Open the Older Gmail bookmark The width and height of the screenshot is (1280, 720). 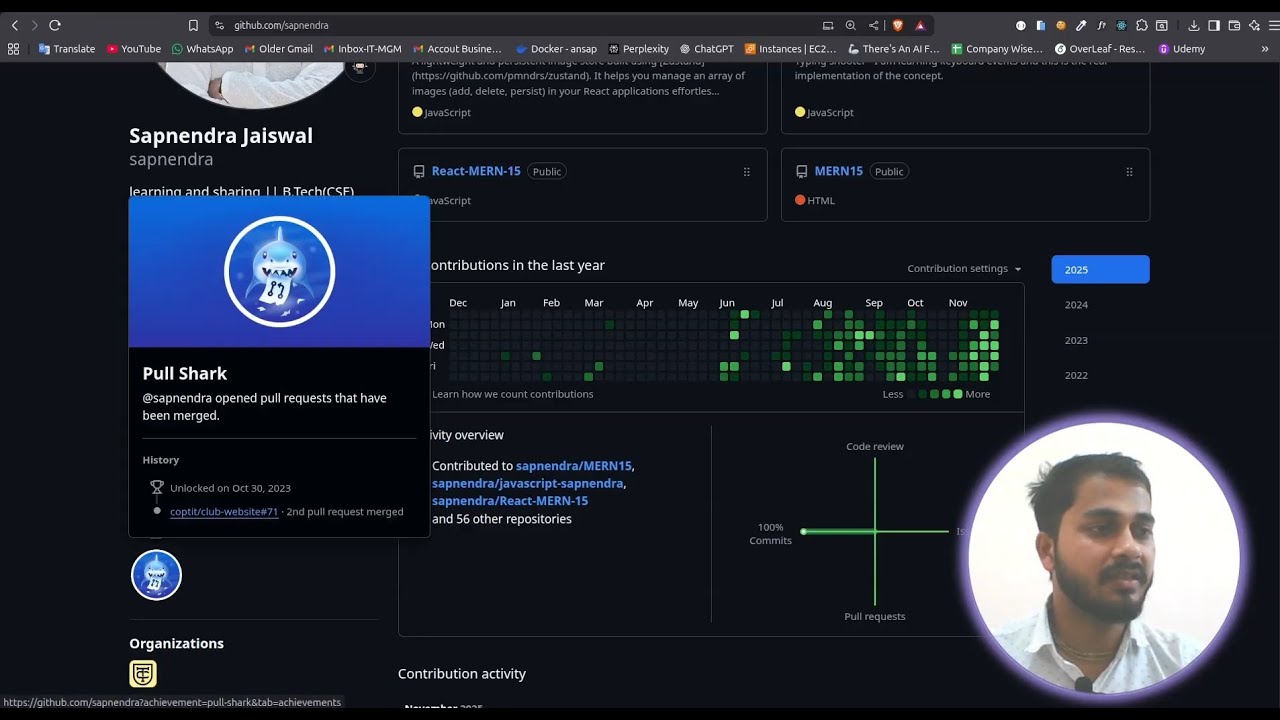[x=277, y=48]
